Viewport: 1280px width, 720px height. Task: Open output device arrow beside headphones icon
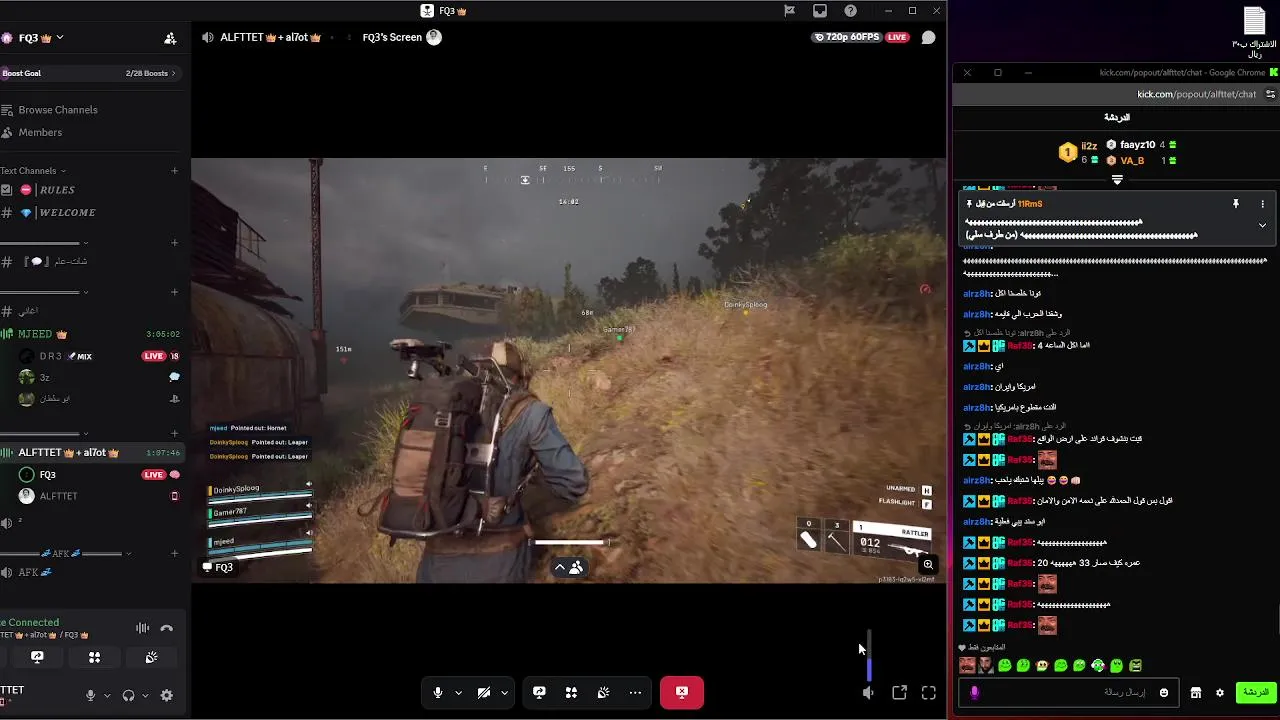click(x=145, y=695)
